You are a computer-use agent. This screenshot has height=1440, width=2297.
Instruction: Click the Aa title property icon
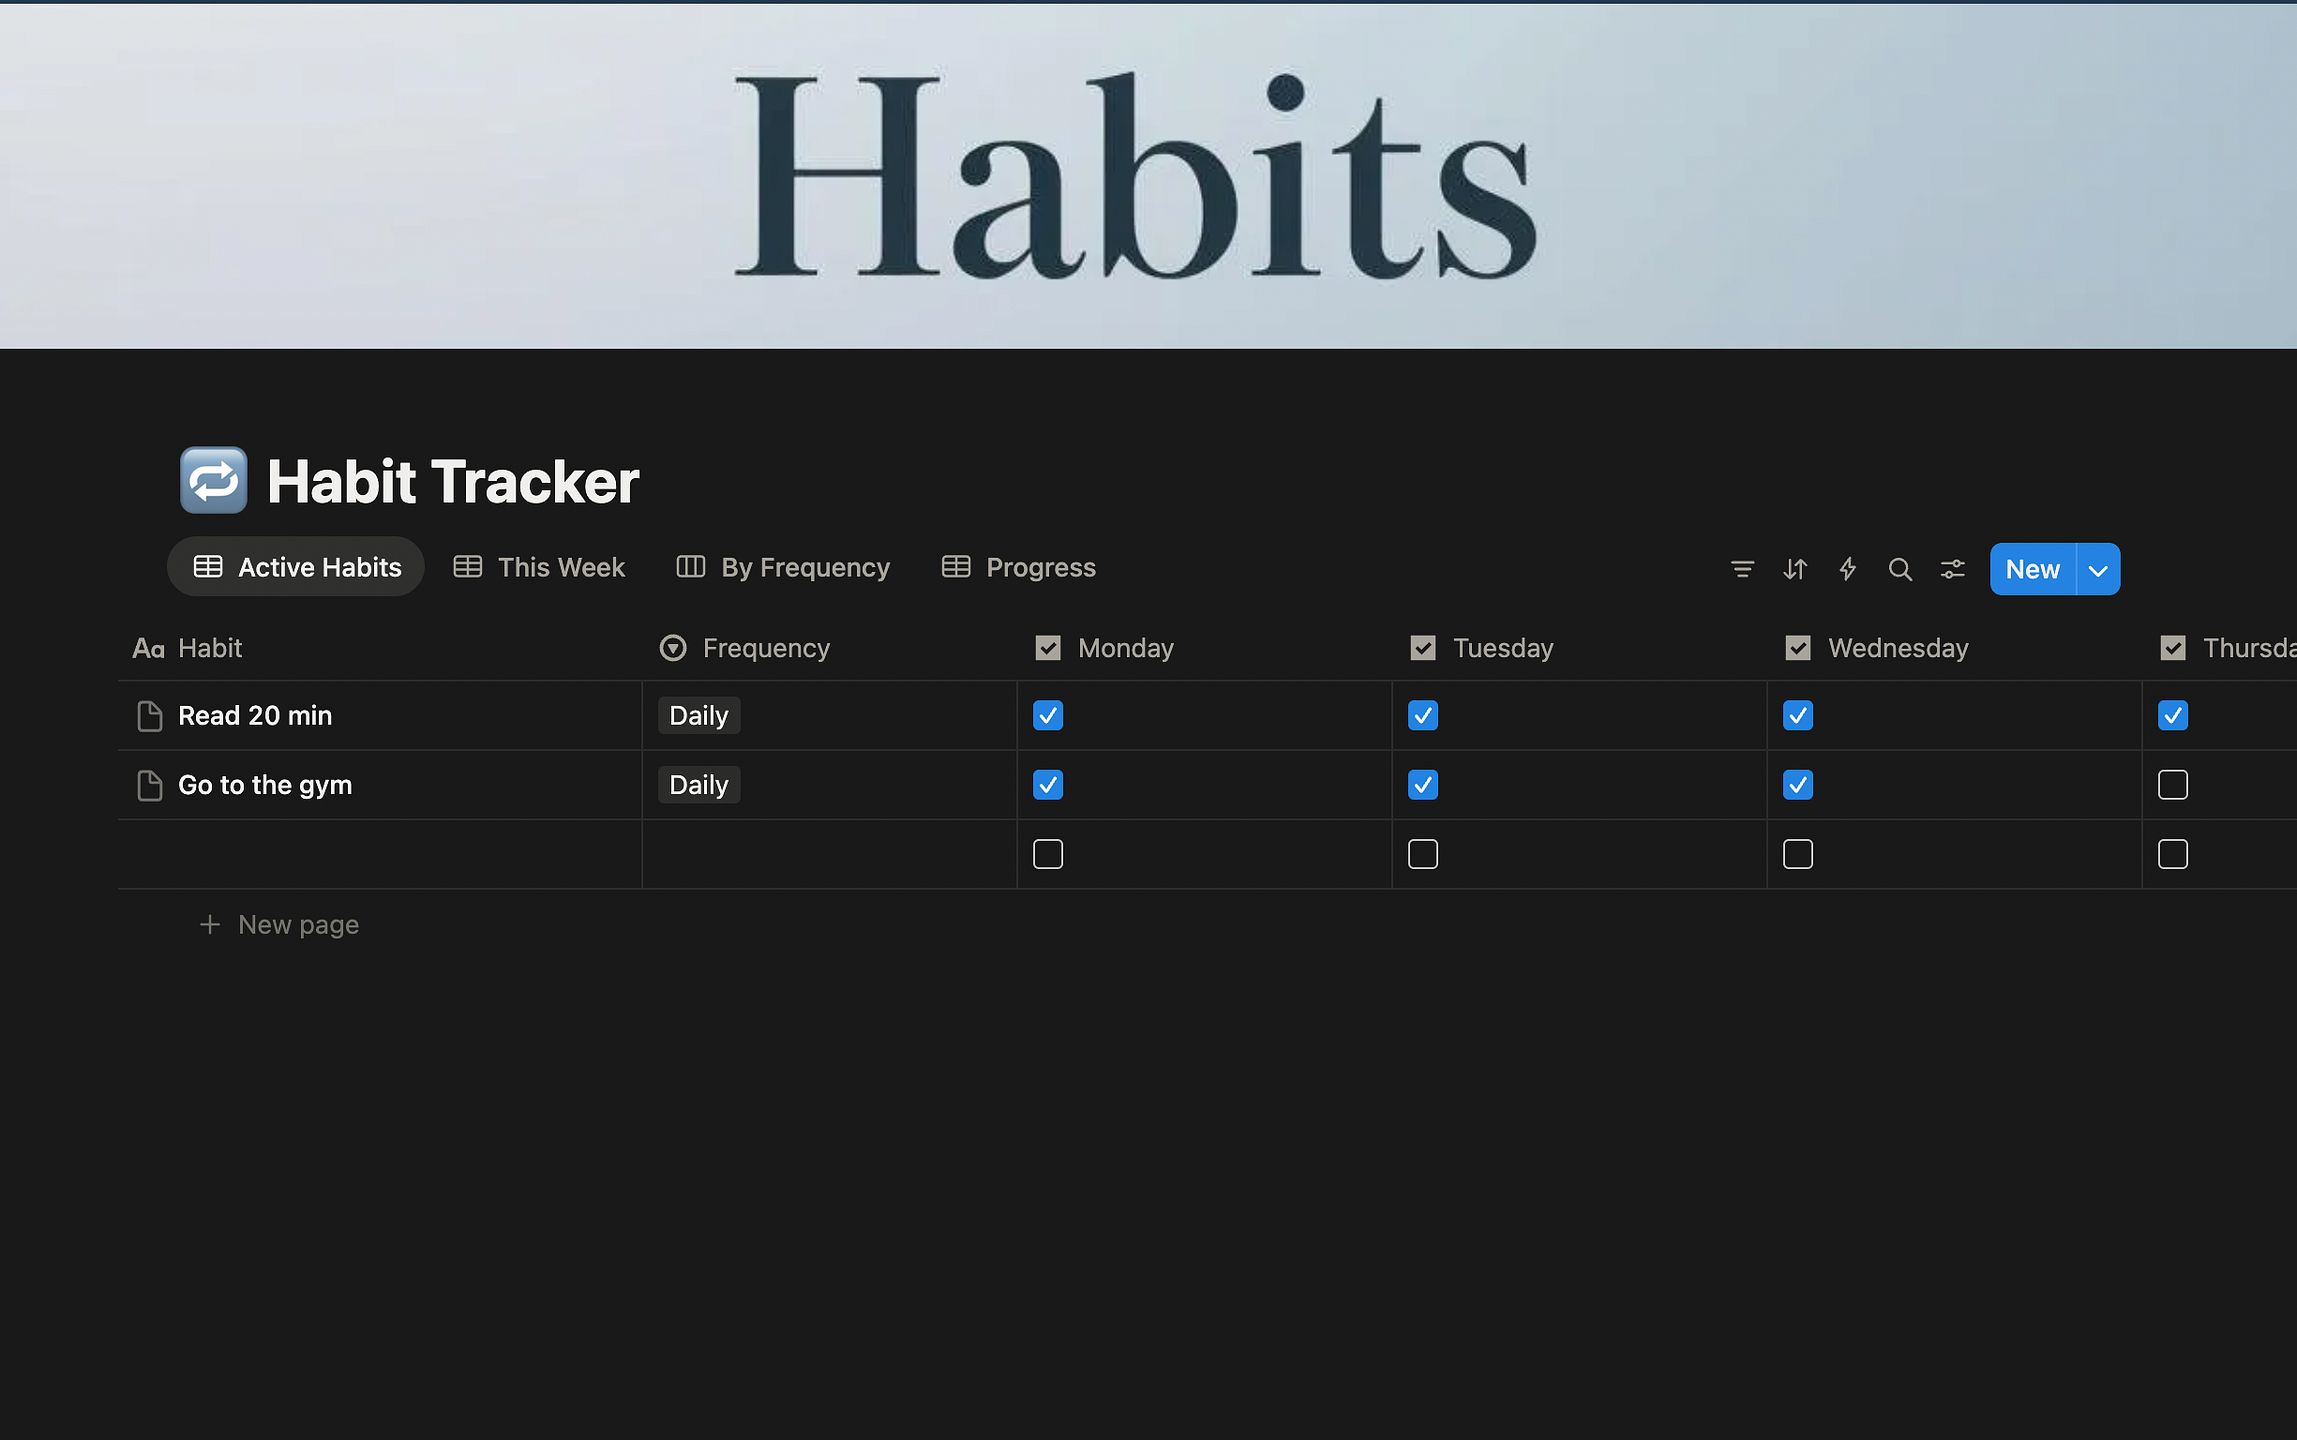click(x=148, y=649)
